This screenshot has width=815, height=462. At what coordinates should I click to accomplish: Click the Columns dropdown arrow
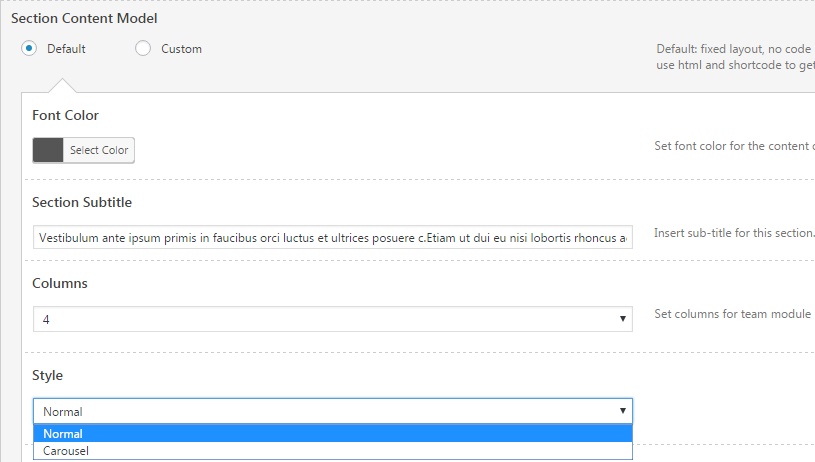click(x=623, y=319)
